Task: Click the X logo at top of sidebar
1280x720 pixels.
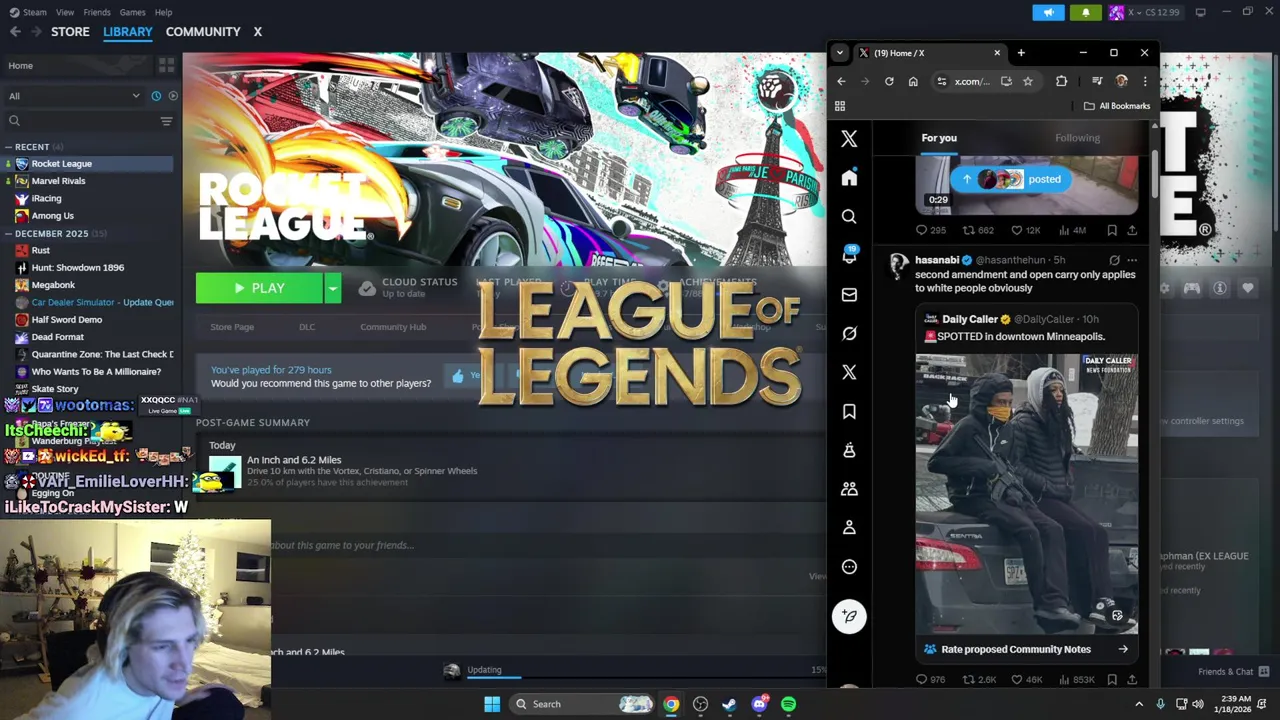Action: 849,139
